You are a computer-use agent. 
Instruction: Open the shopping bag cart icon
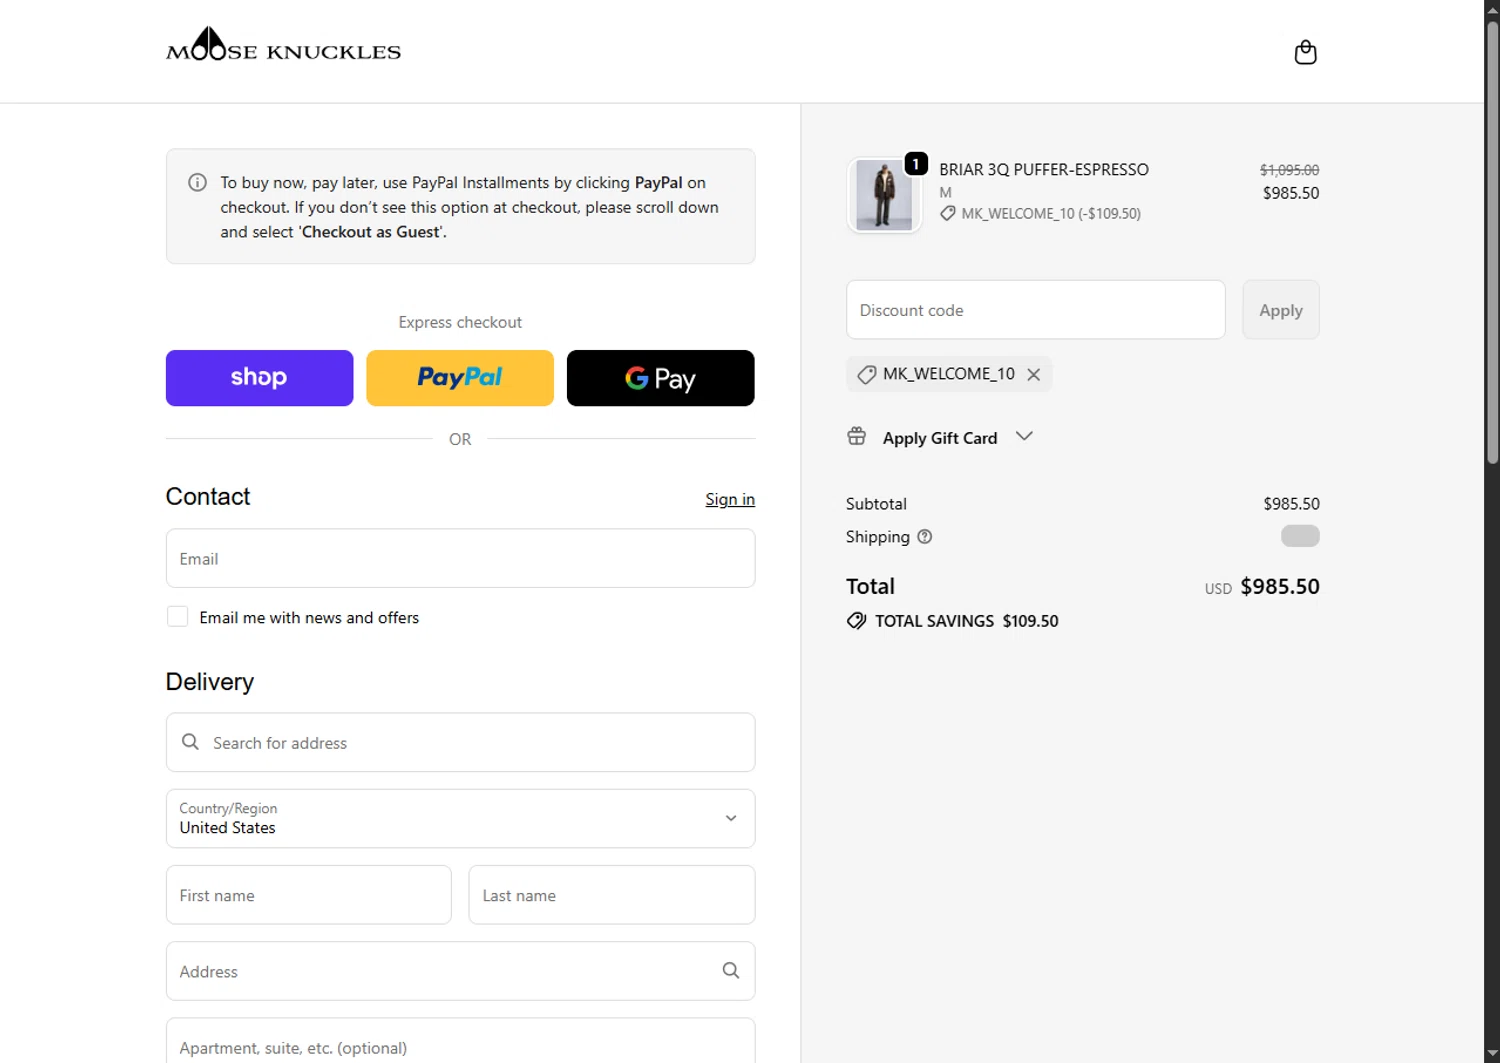1305,52
